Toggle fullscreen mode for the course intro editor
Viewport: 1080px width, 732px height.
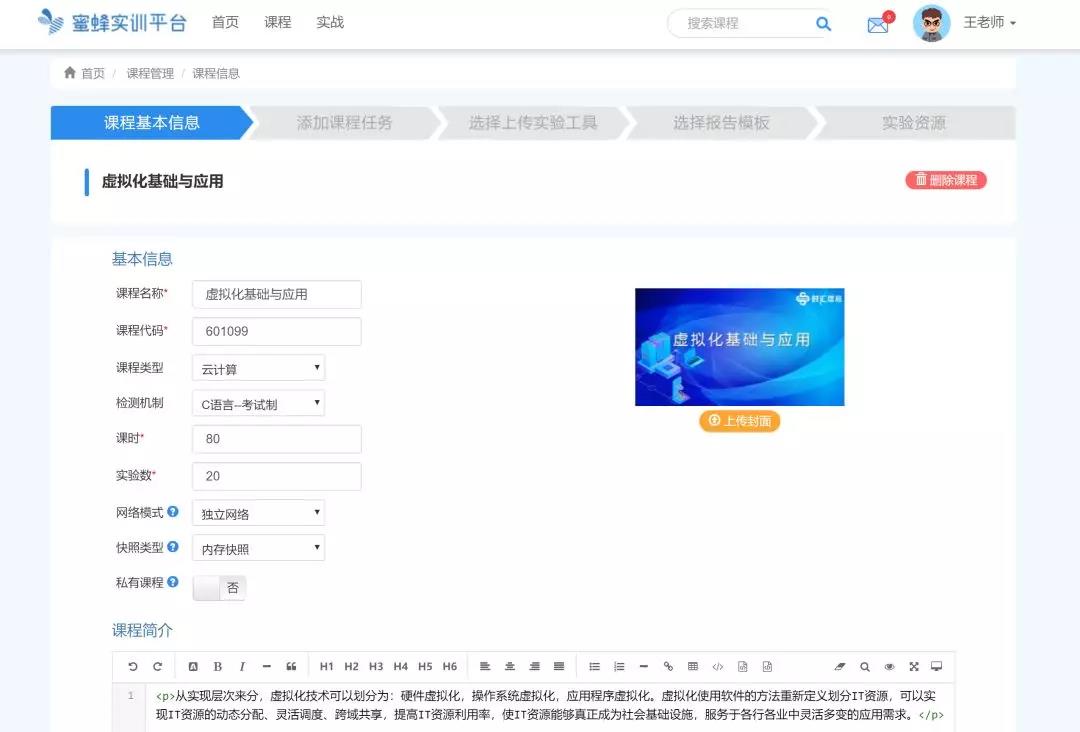913,666
